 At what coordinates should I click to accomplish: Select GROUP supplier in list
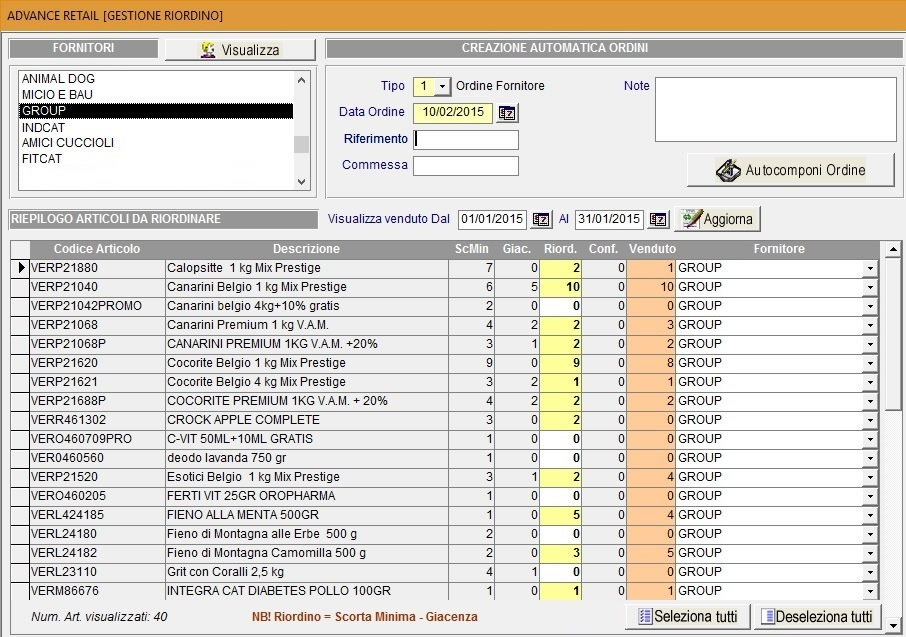(x=156, y=111)
